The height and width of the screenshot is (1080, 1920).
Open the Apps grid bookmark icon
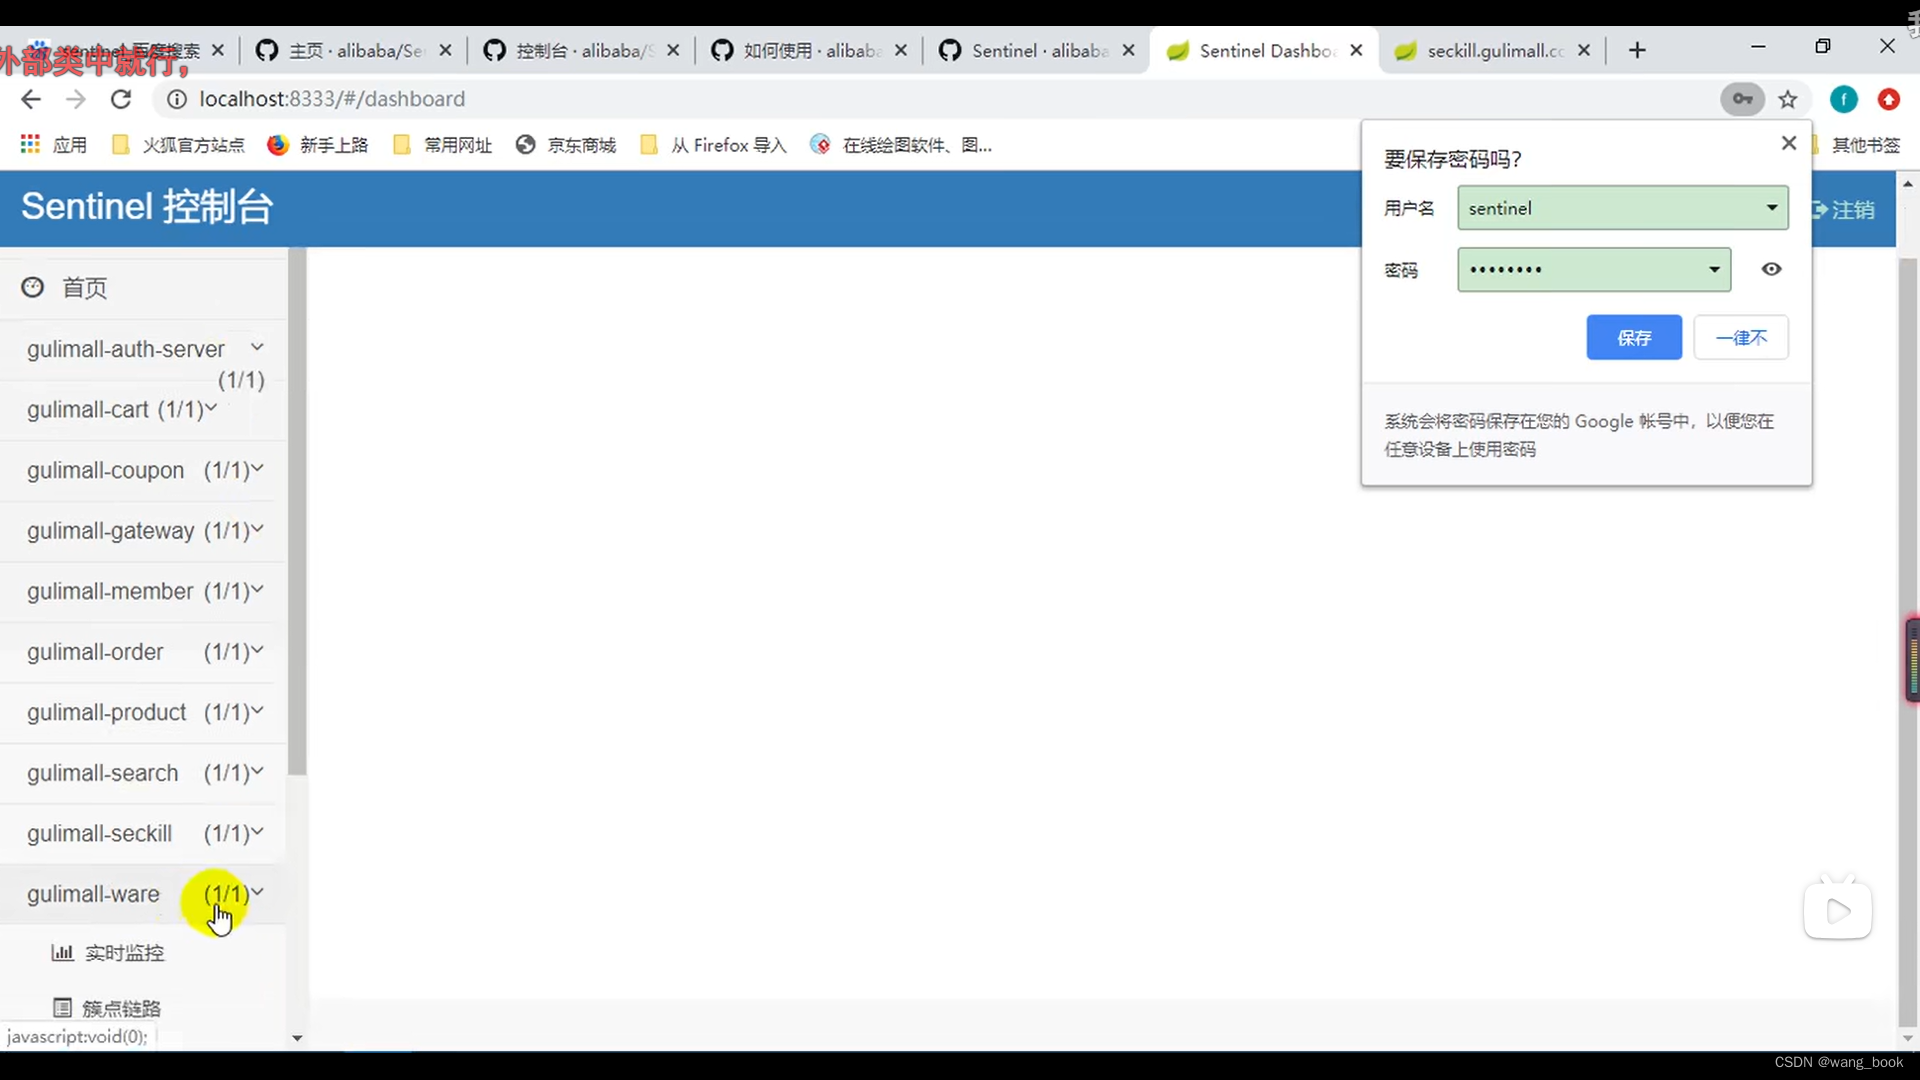[x=30, y=145]
